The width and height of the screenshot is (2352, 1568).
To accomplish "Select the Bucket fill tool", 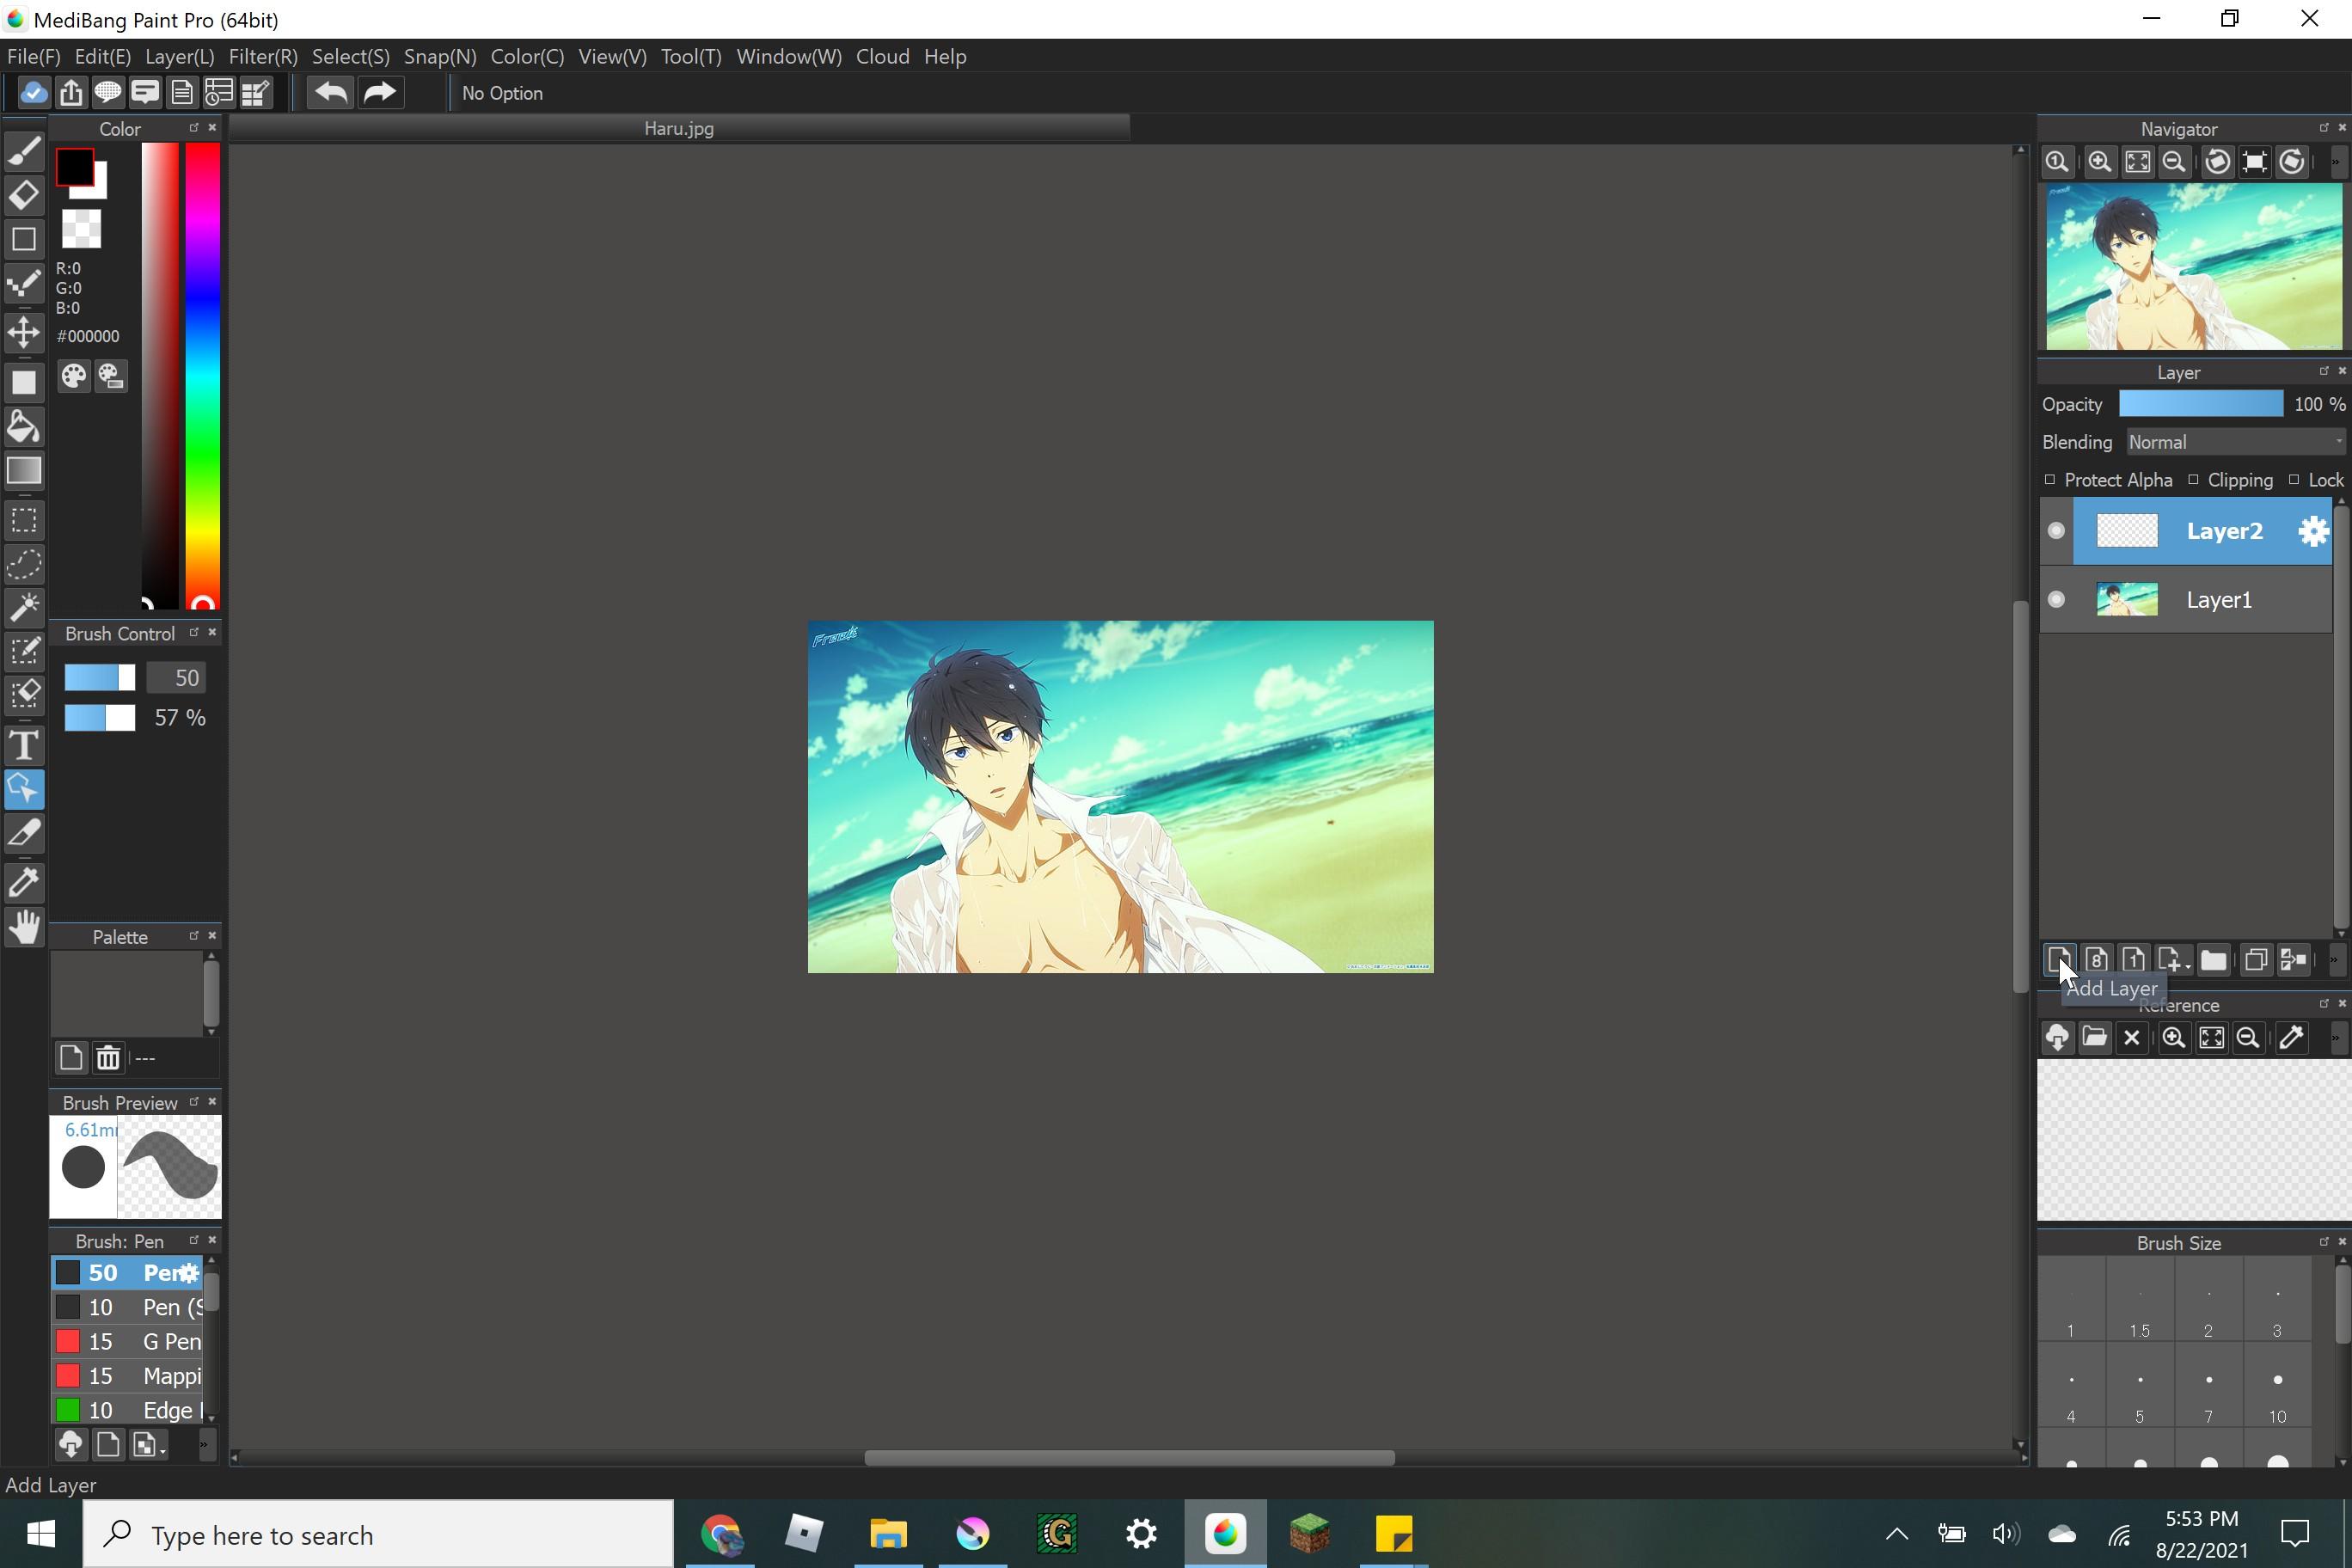I will coord(24,427).
